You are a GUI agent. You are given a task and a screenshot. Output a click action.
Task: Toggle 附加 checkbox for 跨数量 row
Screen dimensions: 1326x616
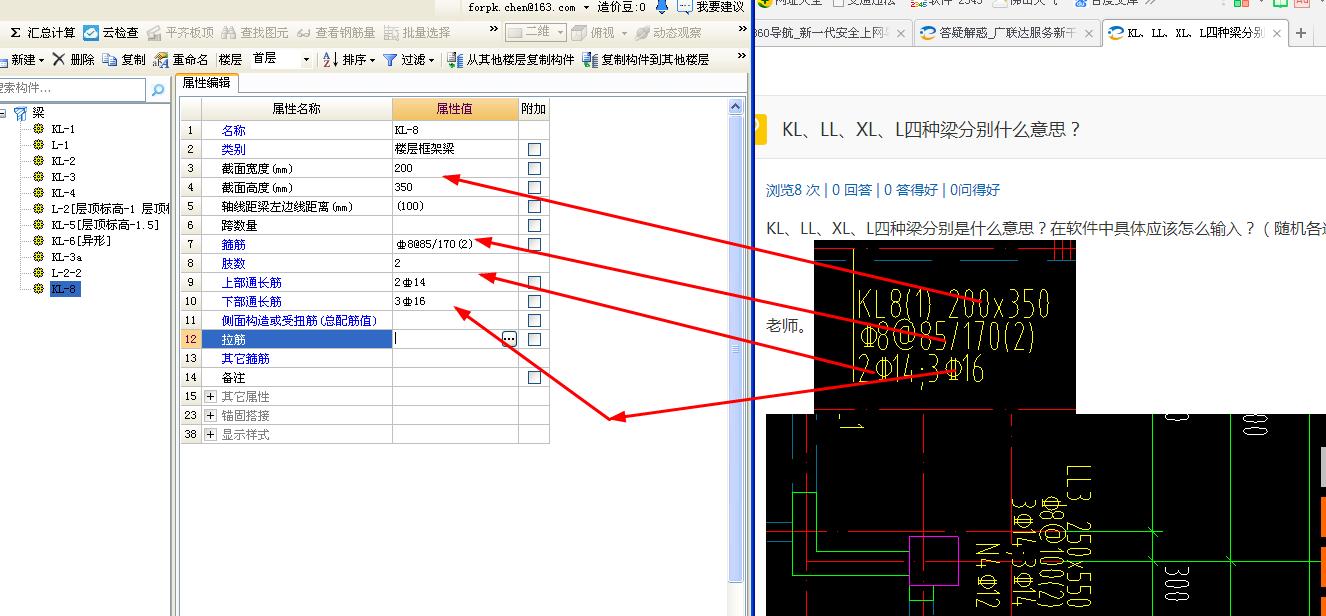click(534, 225)
